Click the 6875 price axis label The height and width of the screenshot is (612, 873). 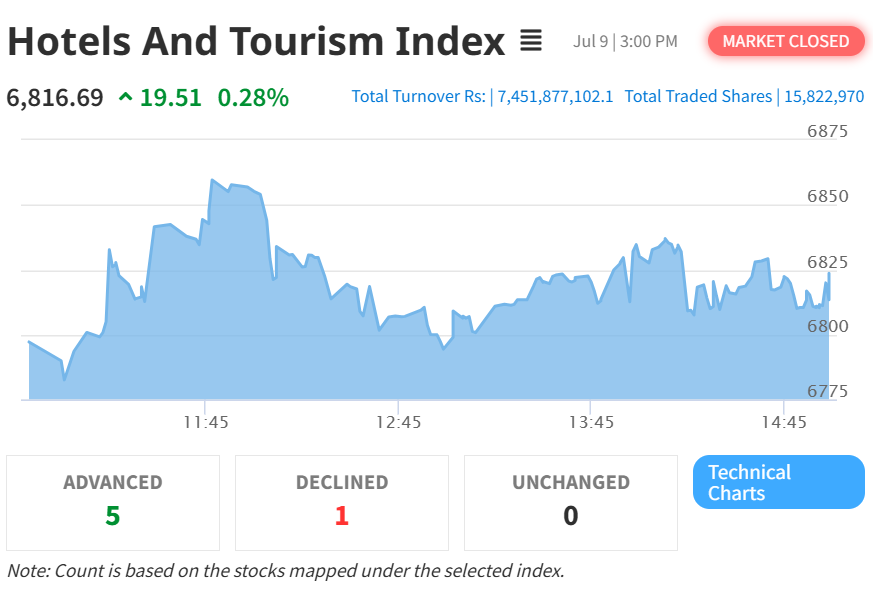827,131
